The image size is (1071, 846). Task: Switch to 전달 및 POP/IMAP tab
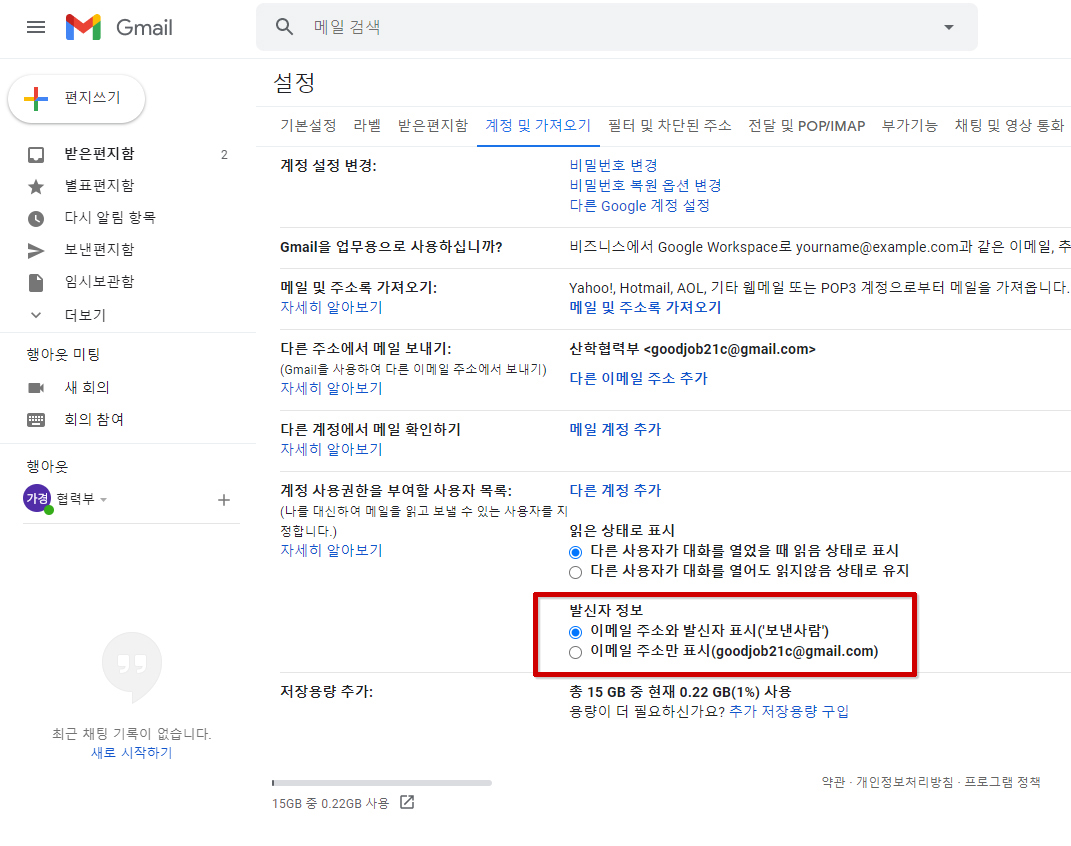pyautogui.click(x=807, y=126)
